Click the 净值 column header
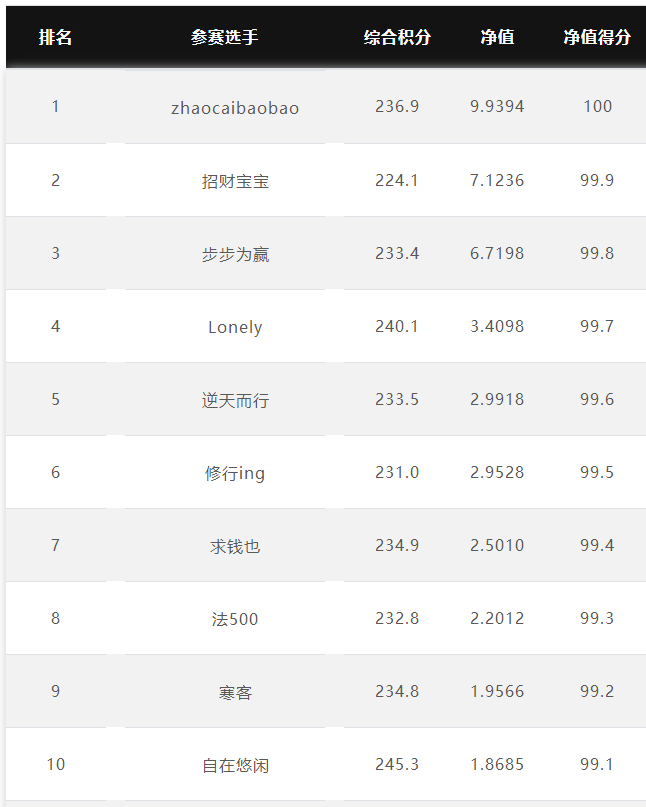646x807 pixels. (497, 37)
